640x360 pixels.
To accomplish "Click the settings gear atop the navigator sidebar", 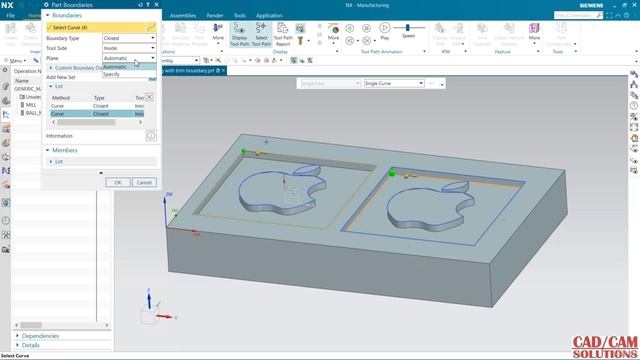I will [x=5, y=71].
